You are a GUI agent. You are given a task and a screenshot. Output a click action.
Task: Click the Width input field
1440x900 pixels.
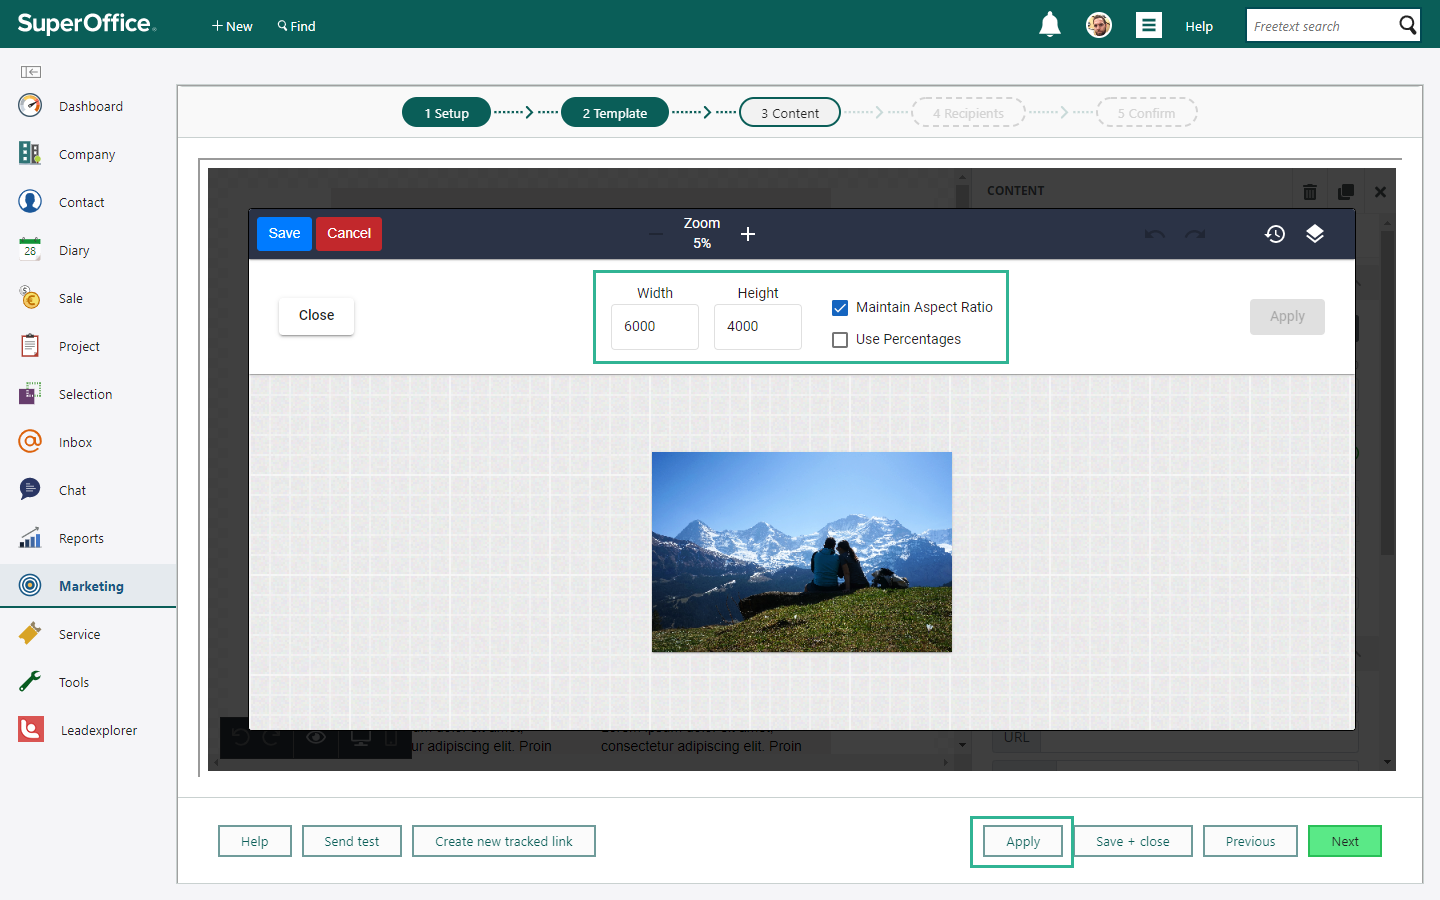[x=655, y=327]
